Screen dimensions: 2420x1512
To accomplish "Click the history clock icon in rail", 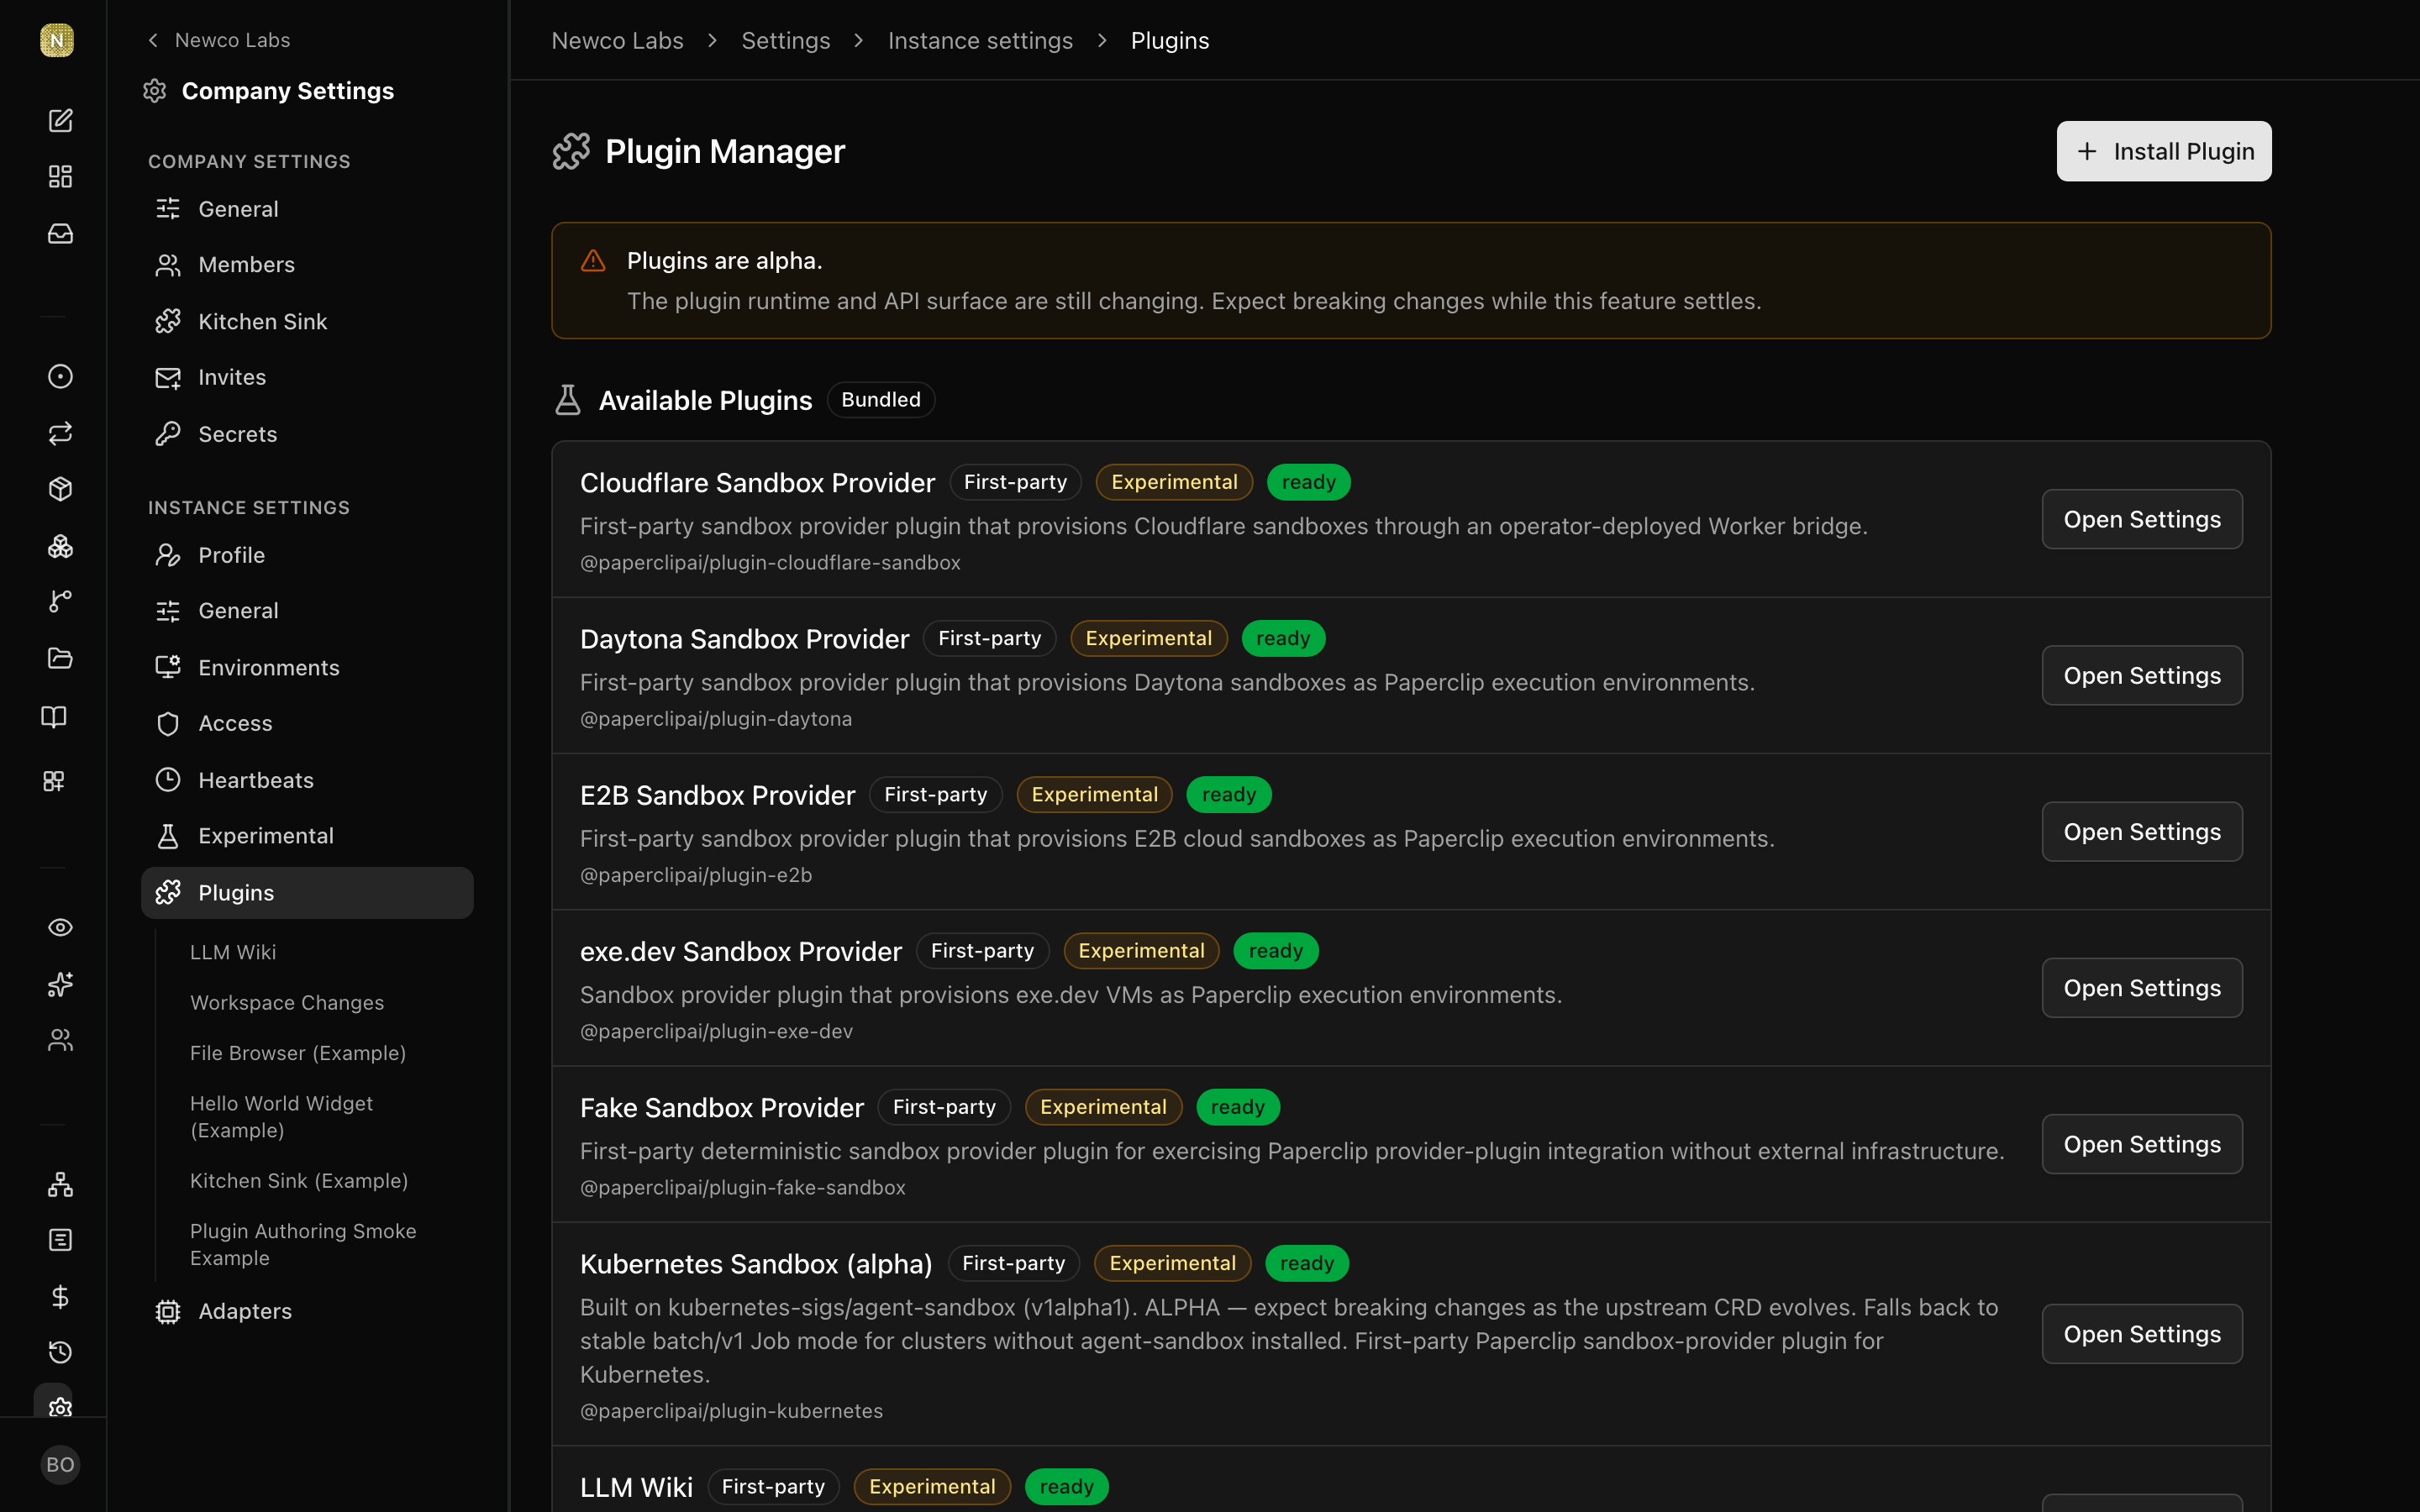I will pyautogui.click(x=60, y=1353).
